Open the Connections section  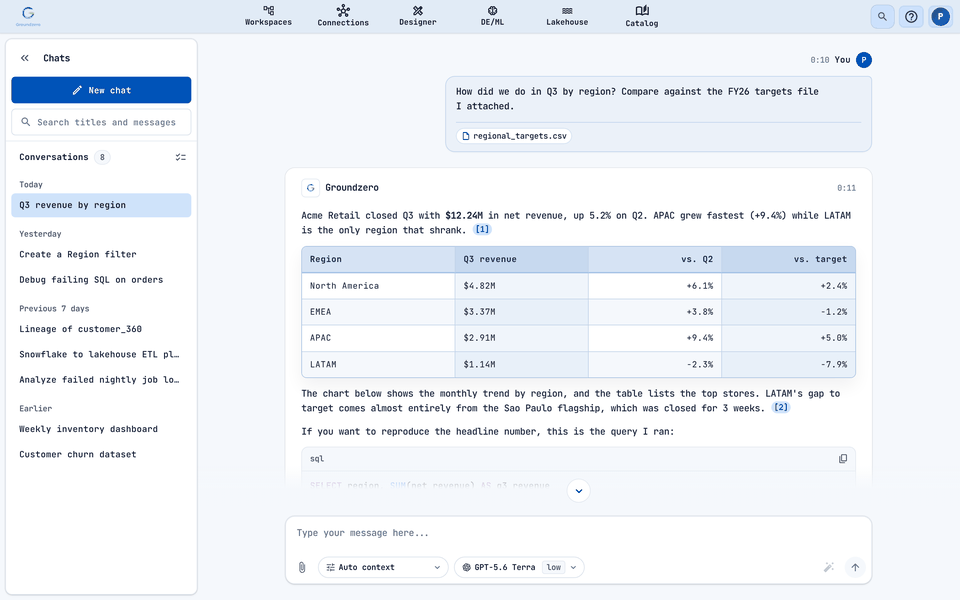click(x=343, y=16)
